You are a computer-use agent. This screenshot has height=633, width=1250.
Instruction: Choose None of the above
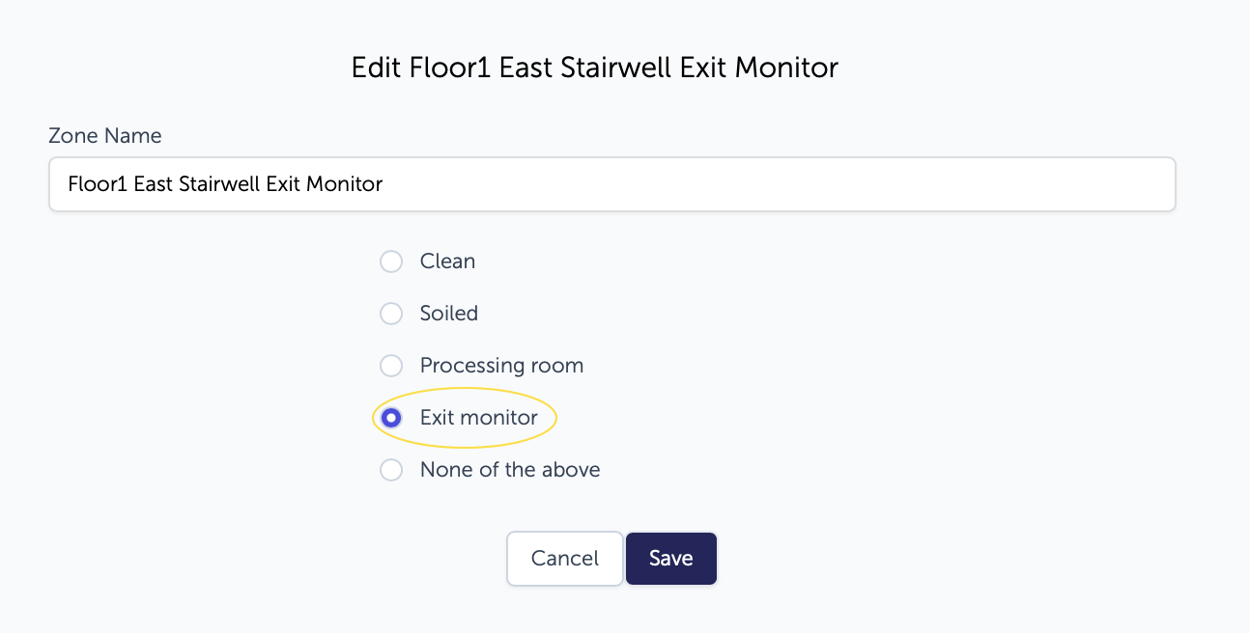tap(391, 469)
